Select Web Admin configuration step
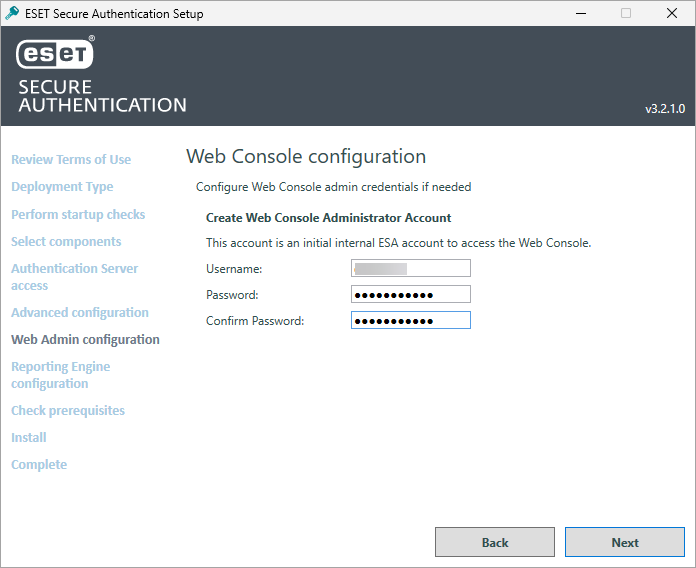696x568 pixels. click(85, 339)
